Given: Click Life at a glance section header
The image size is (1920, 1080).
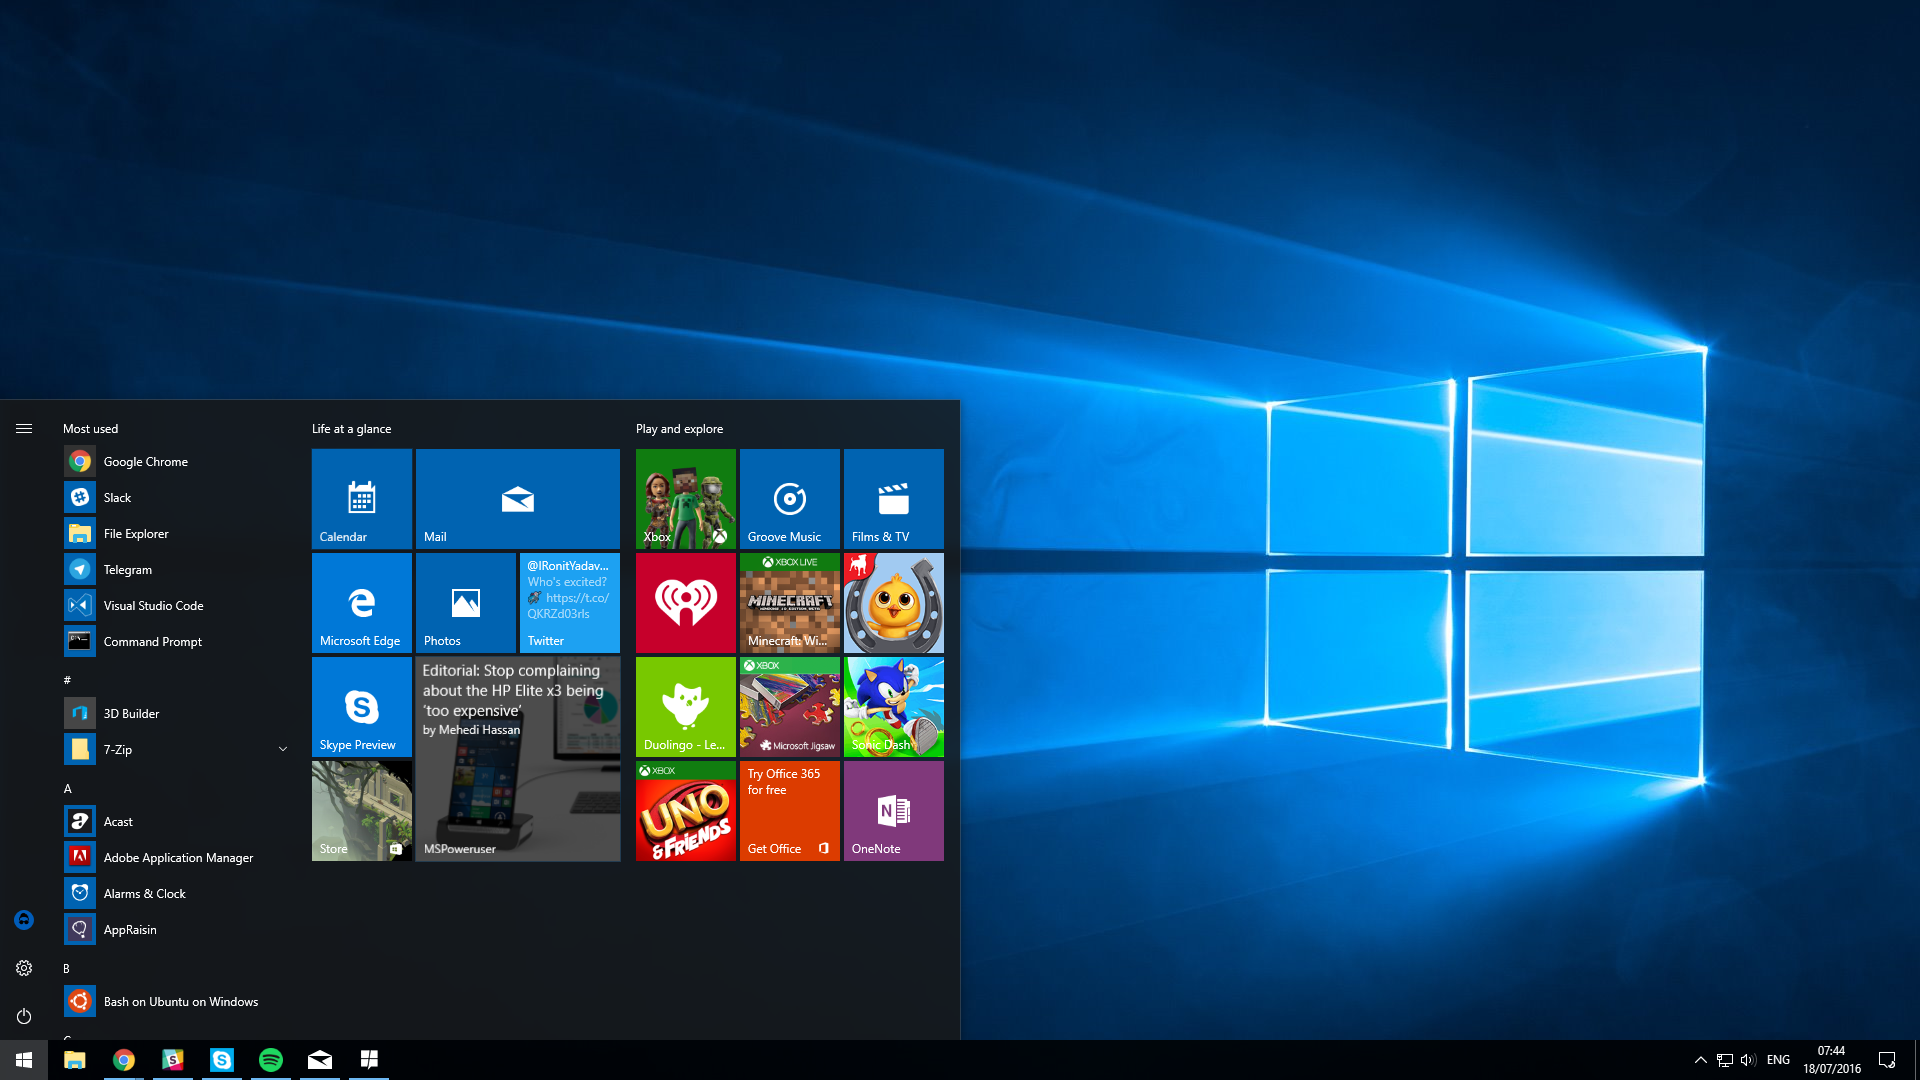Looking at the screenshot, I should pos(349,427).
